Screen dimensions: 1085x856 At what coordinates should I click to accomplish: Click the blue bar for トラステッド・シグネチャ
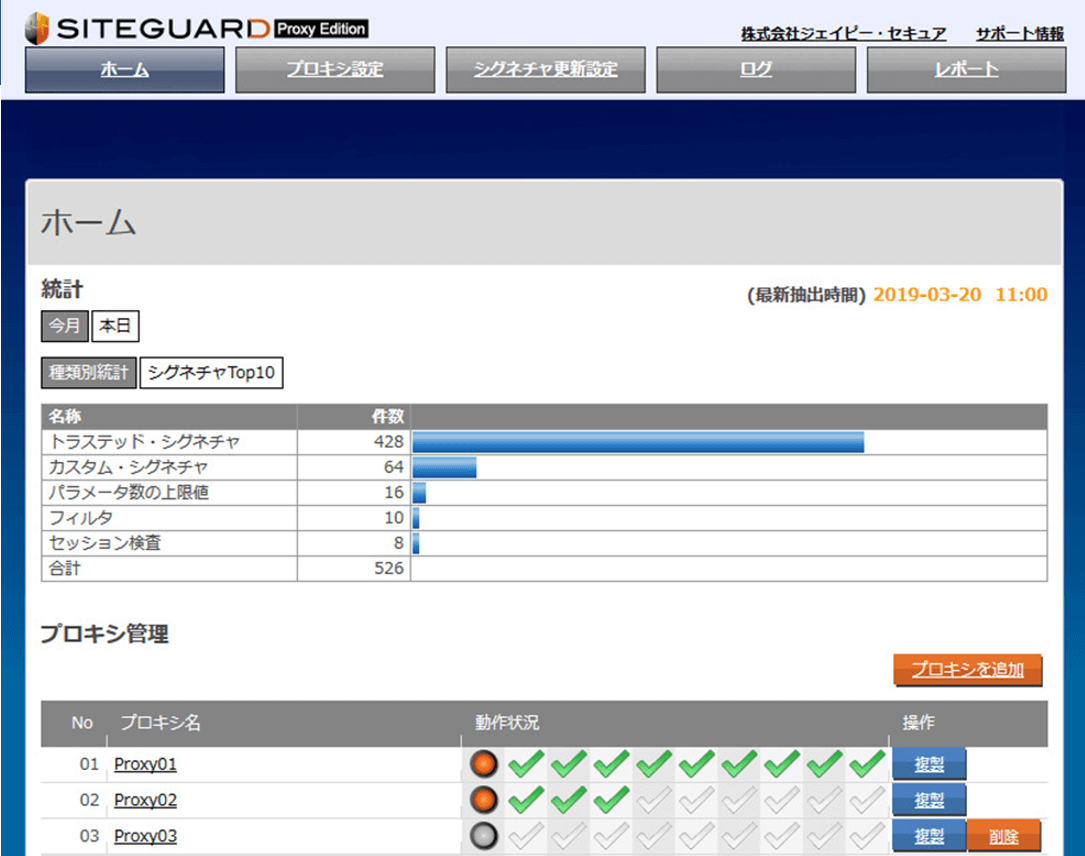640,441
